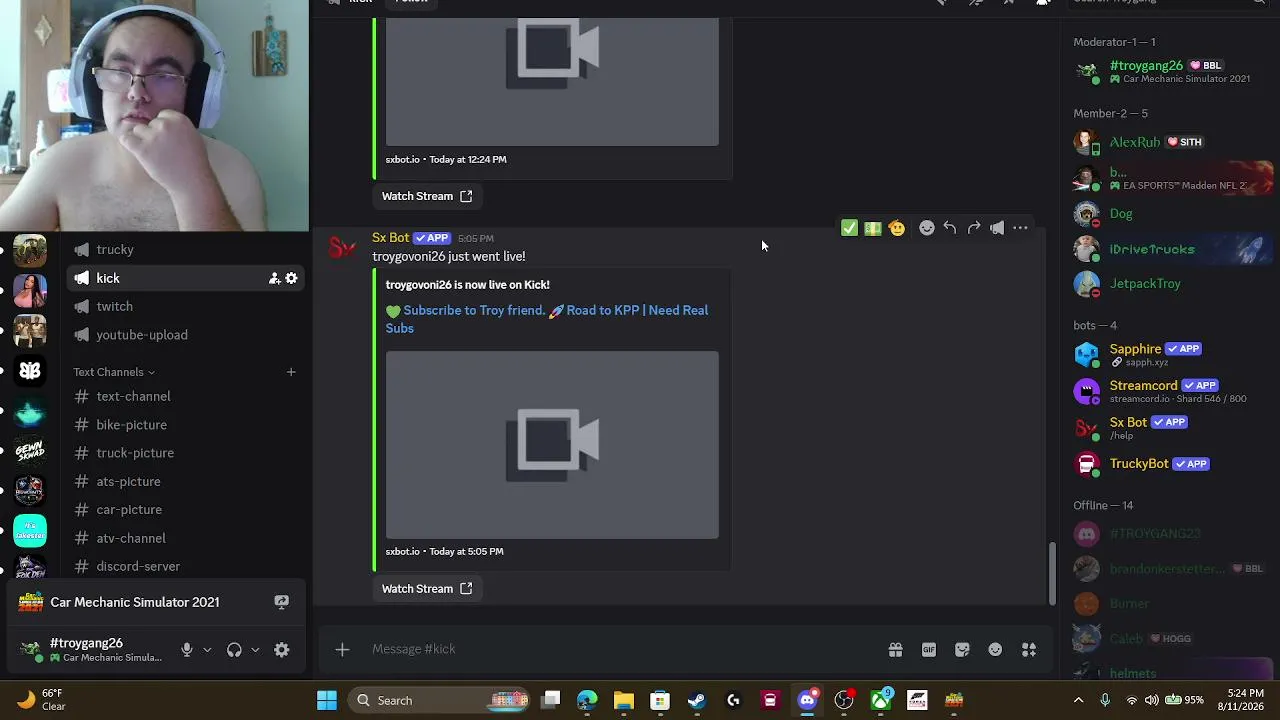Open Dog member profile
The image size is (1280, 720).
coord(1170,214)
